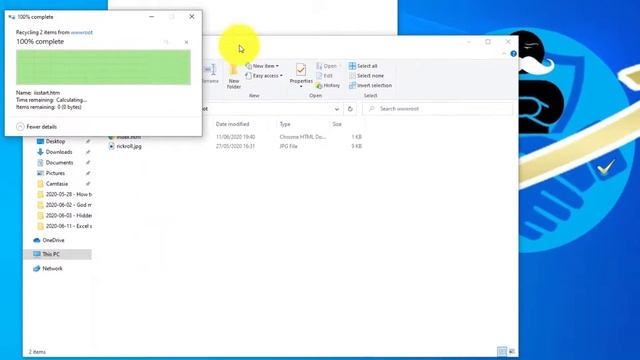Viewport: 640px width, 360px height.
Task: Open the address bar history dropdown
Action: (x=337, y=109)
